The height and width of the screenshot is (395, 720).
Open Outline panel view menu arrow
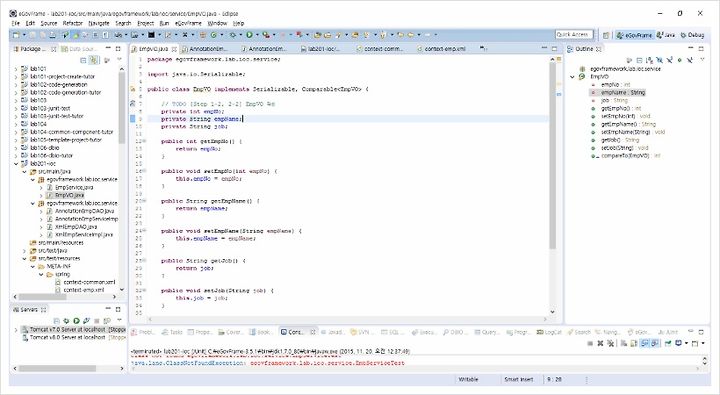(x=702, y=60)
